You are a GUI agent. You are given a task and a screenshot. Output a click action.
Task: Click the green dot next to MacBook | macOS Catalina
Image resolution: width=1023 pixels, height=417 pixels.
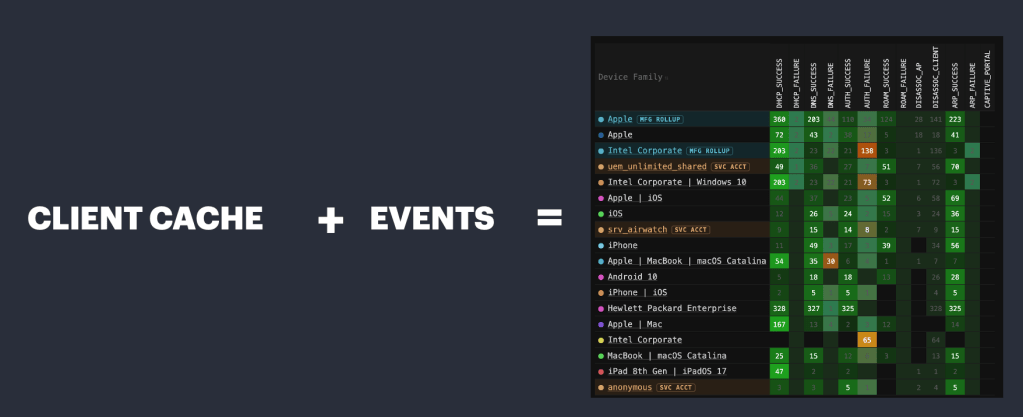tap(601, 356)
